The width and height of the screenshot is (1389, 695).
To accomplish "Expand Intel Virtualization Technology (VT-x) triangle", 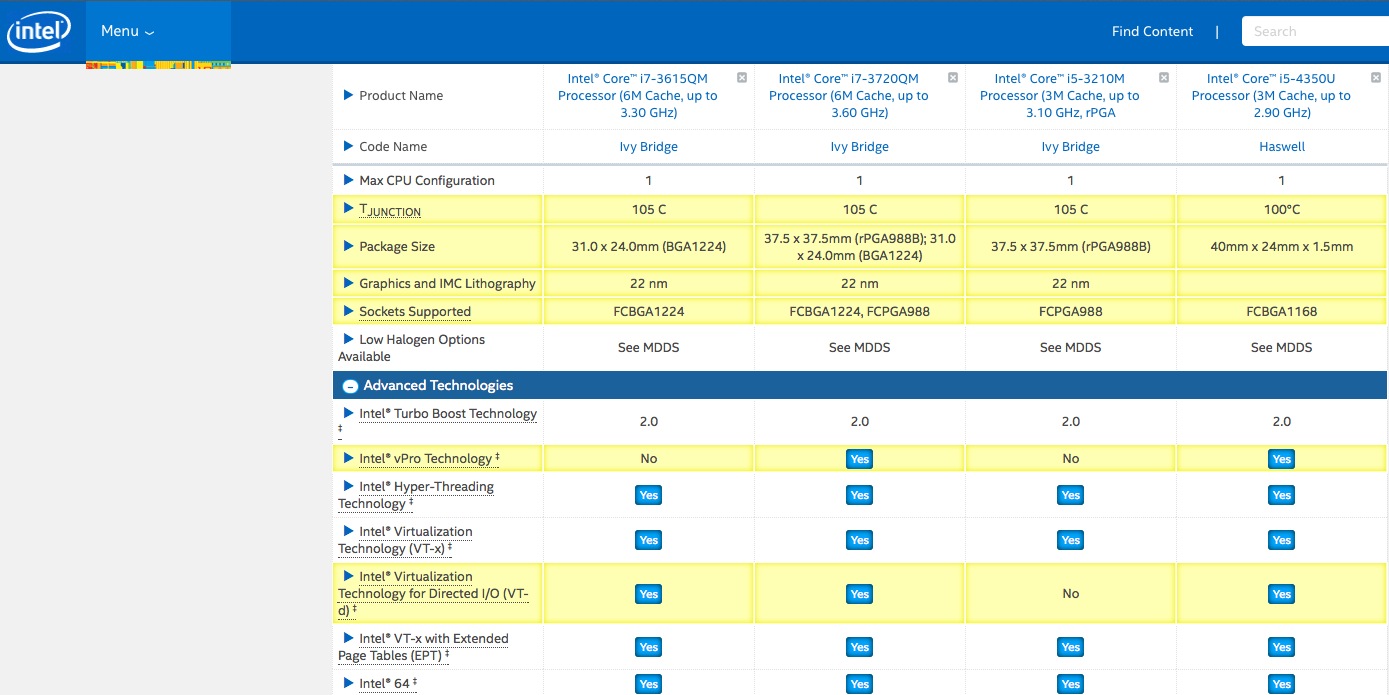I will pos(348,531).
